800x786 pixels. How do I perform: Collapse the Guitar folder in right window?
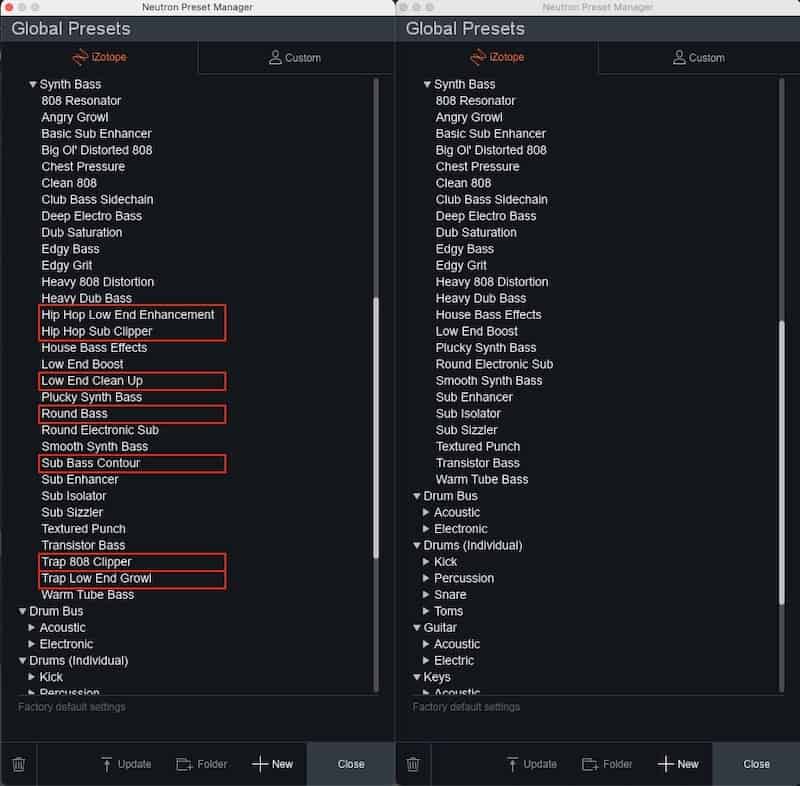click(x=417, y=627)
